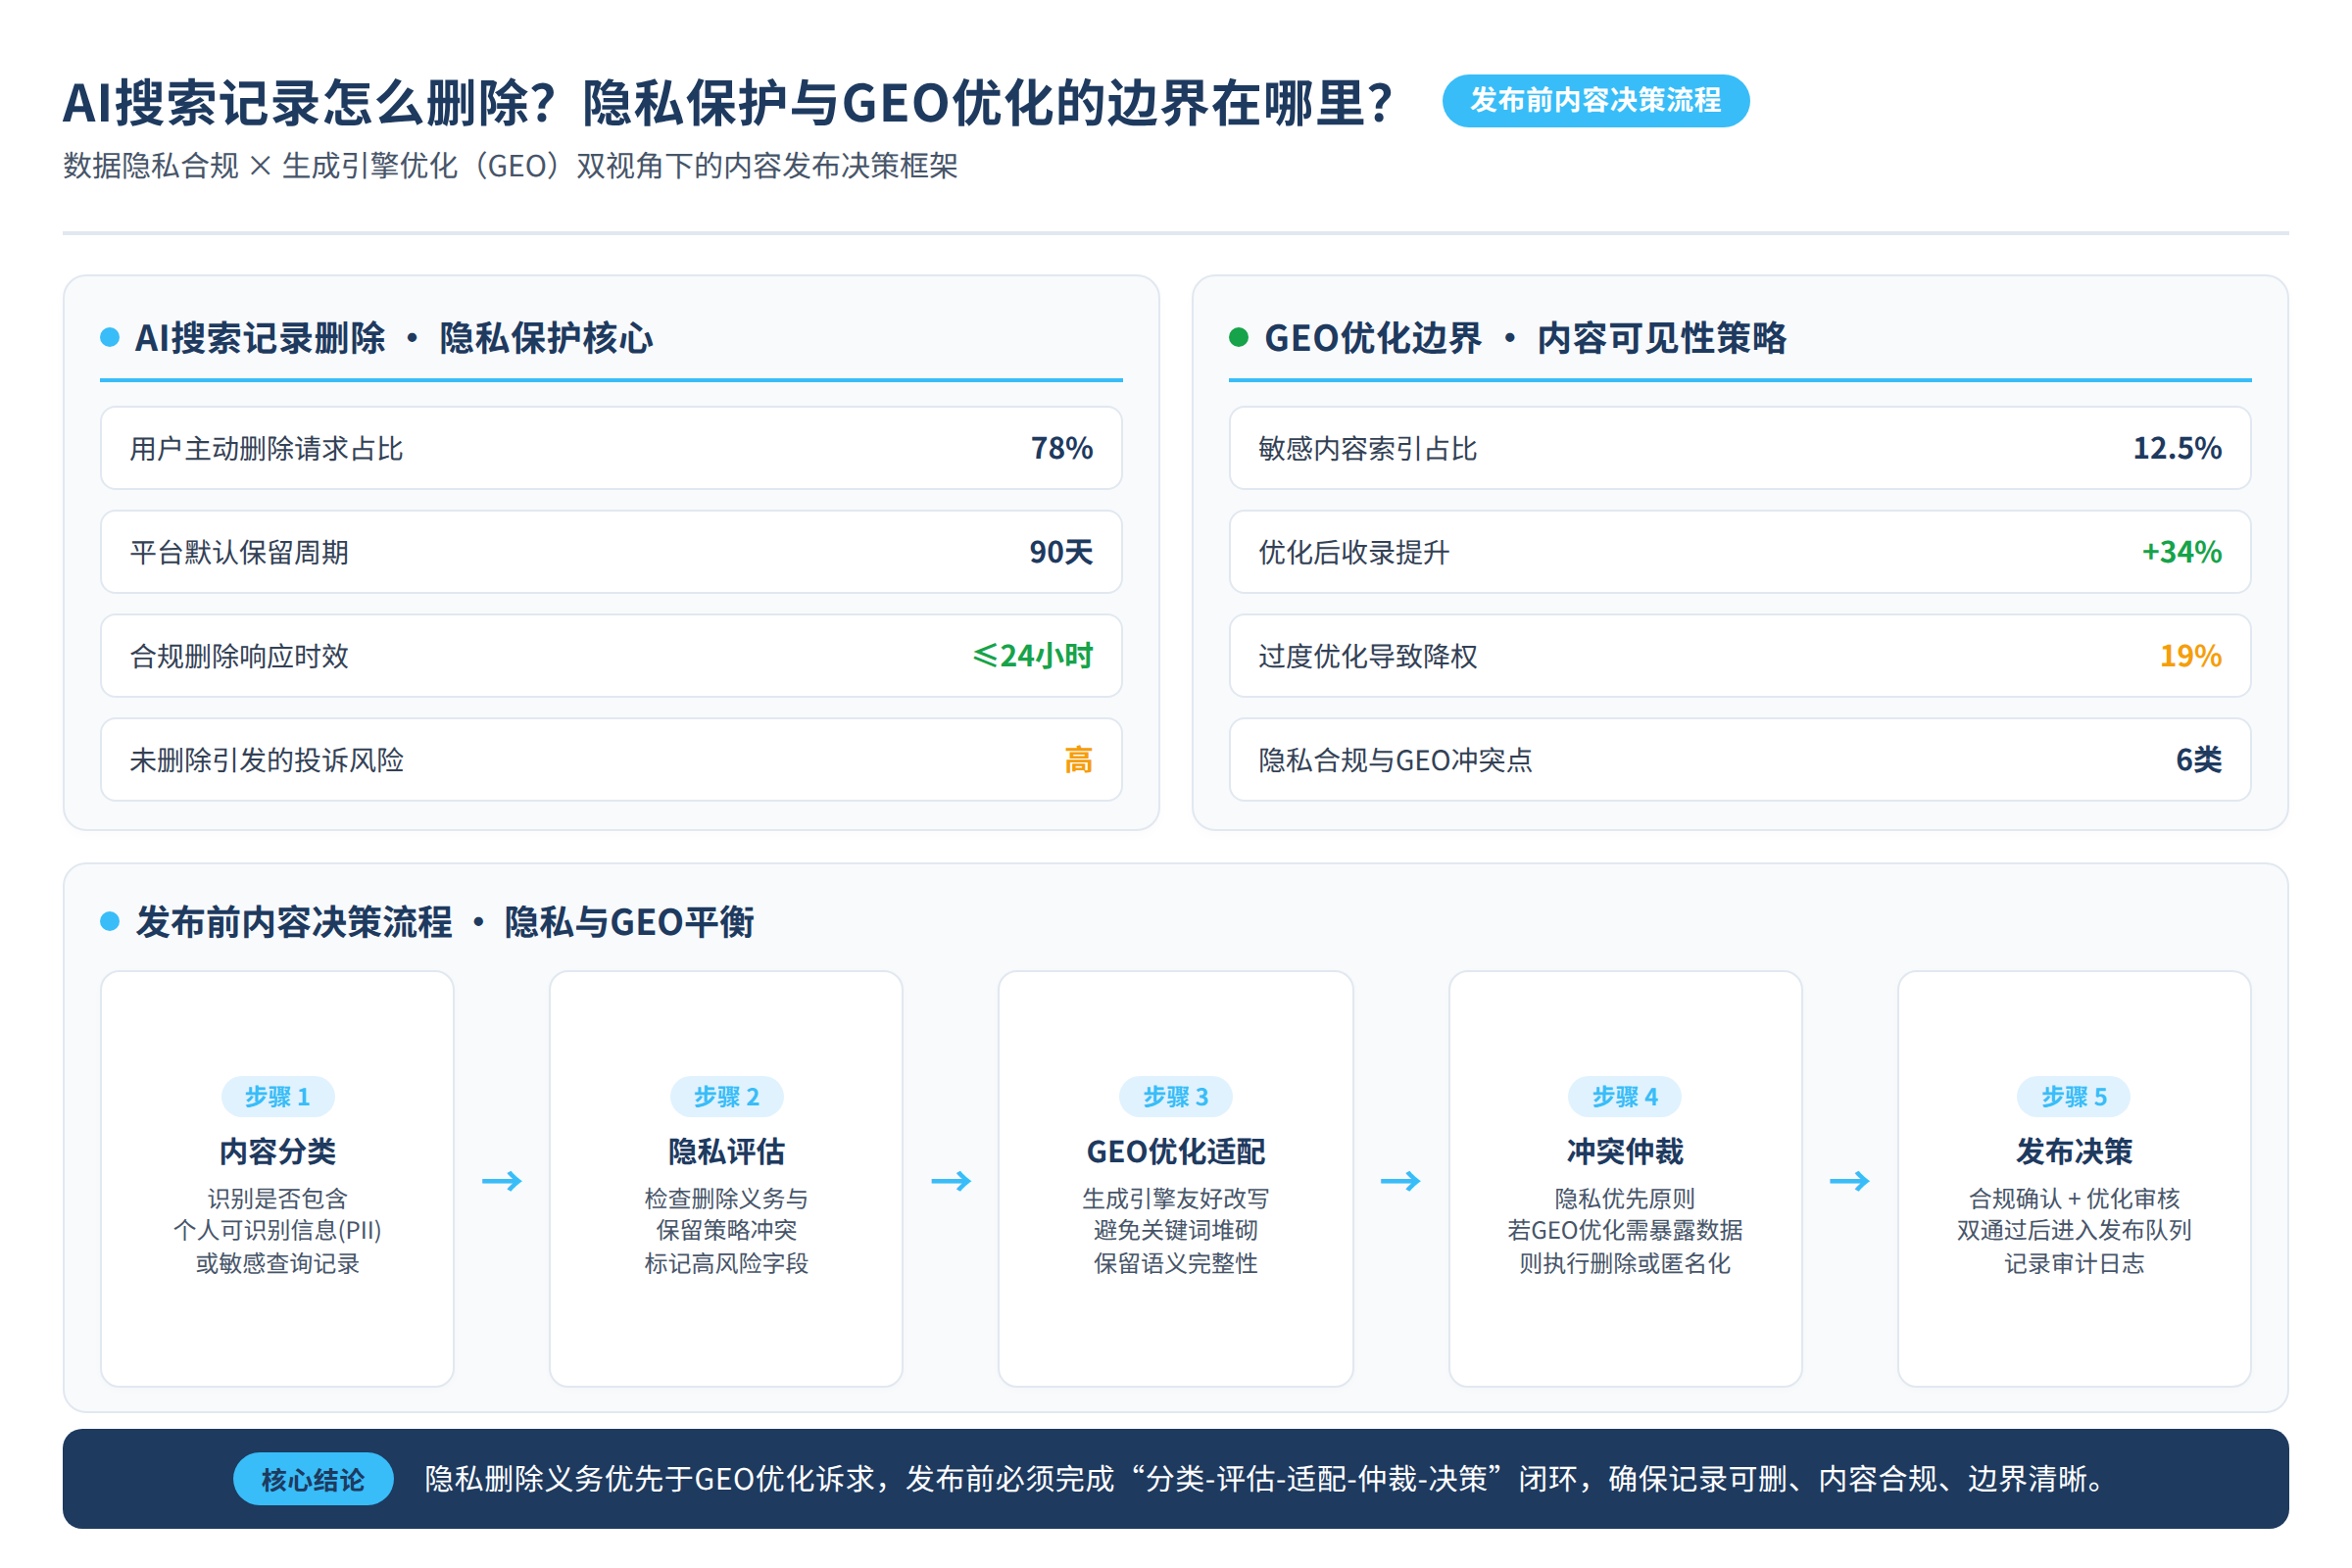2352x1568 pixels.
Task: Click the description 检查删除义务与
Action: pyautogui.click(x=726, y=1198)
